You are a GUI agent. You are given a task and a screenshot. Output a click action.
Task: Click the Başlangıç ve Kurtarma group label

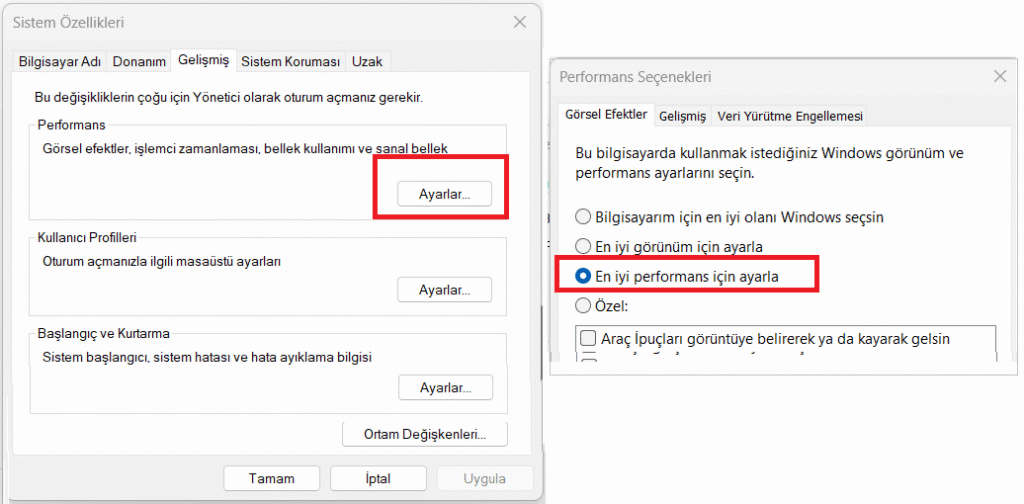[x=103, y=334]
